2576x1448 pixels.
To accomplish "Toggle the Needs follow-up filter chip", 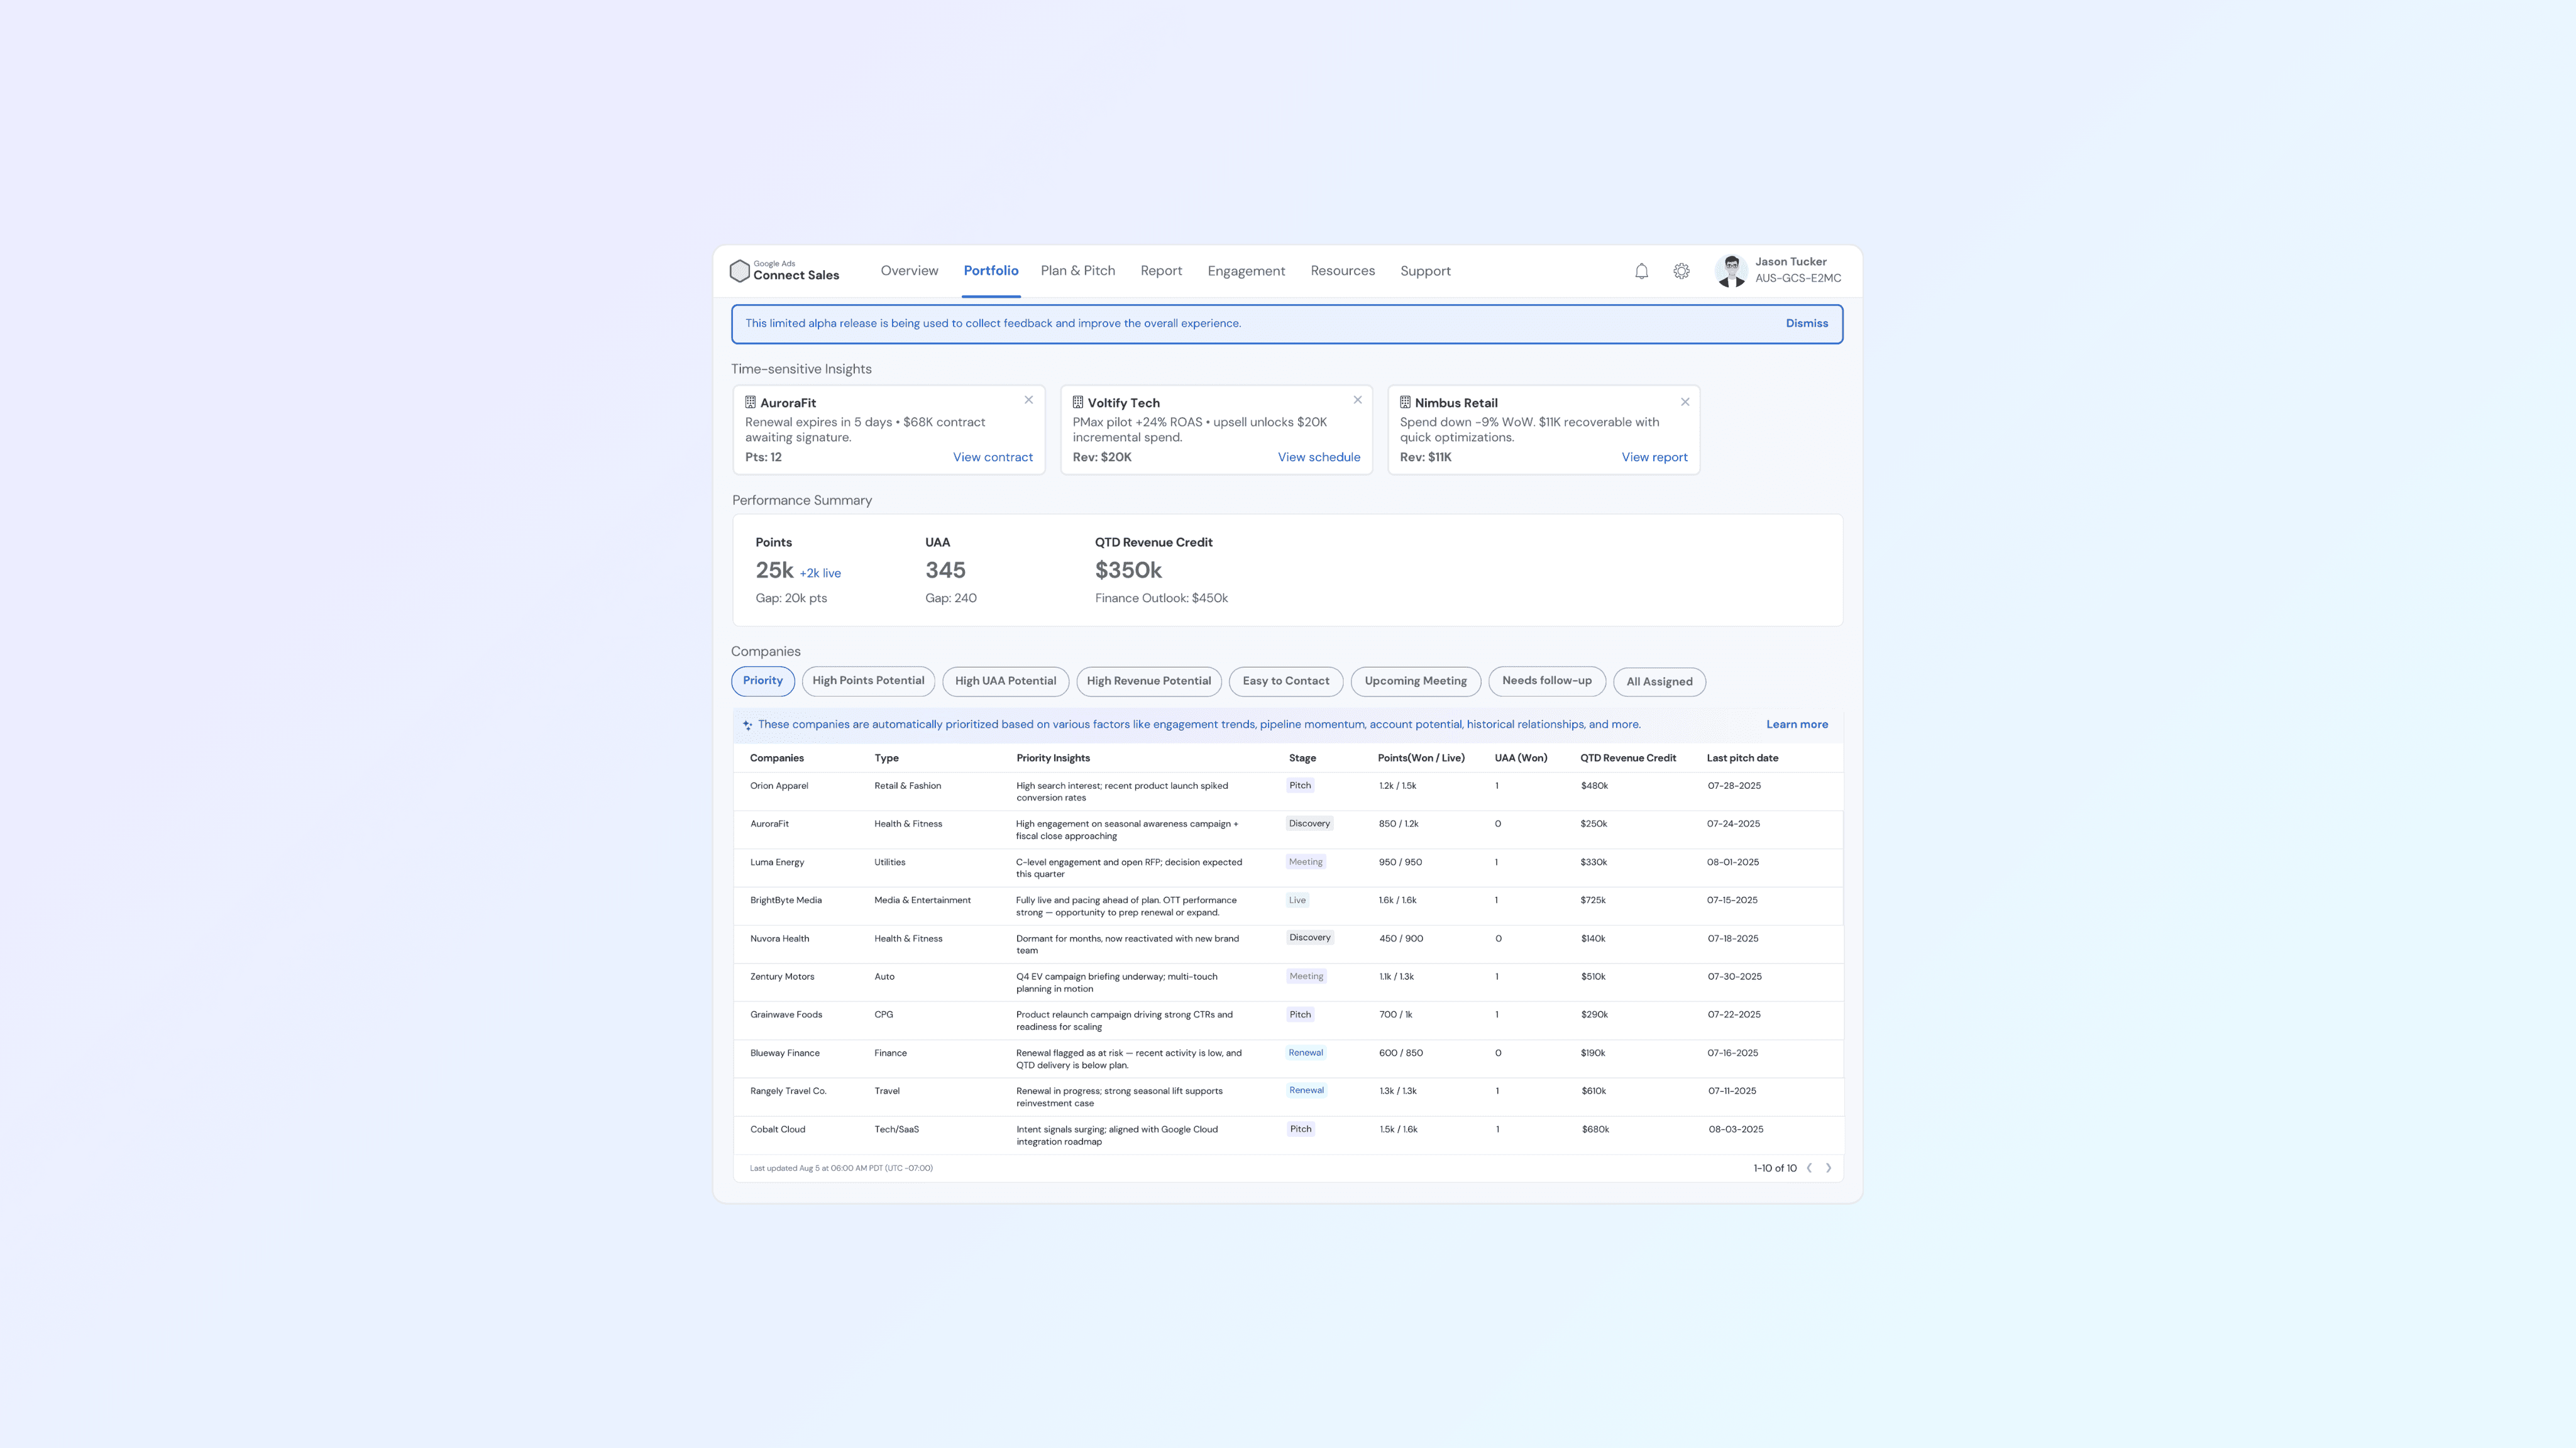I will [x=1546, y=681].
